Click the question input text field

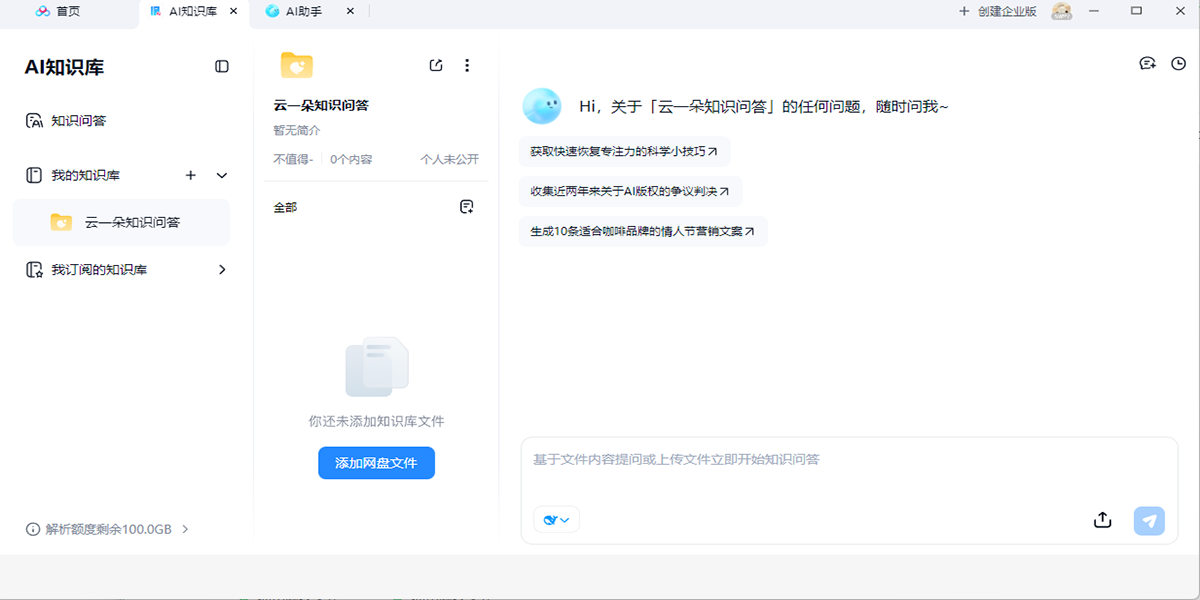(x=848, y=470)
